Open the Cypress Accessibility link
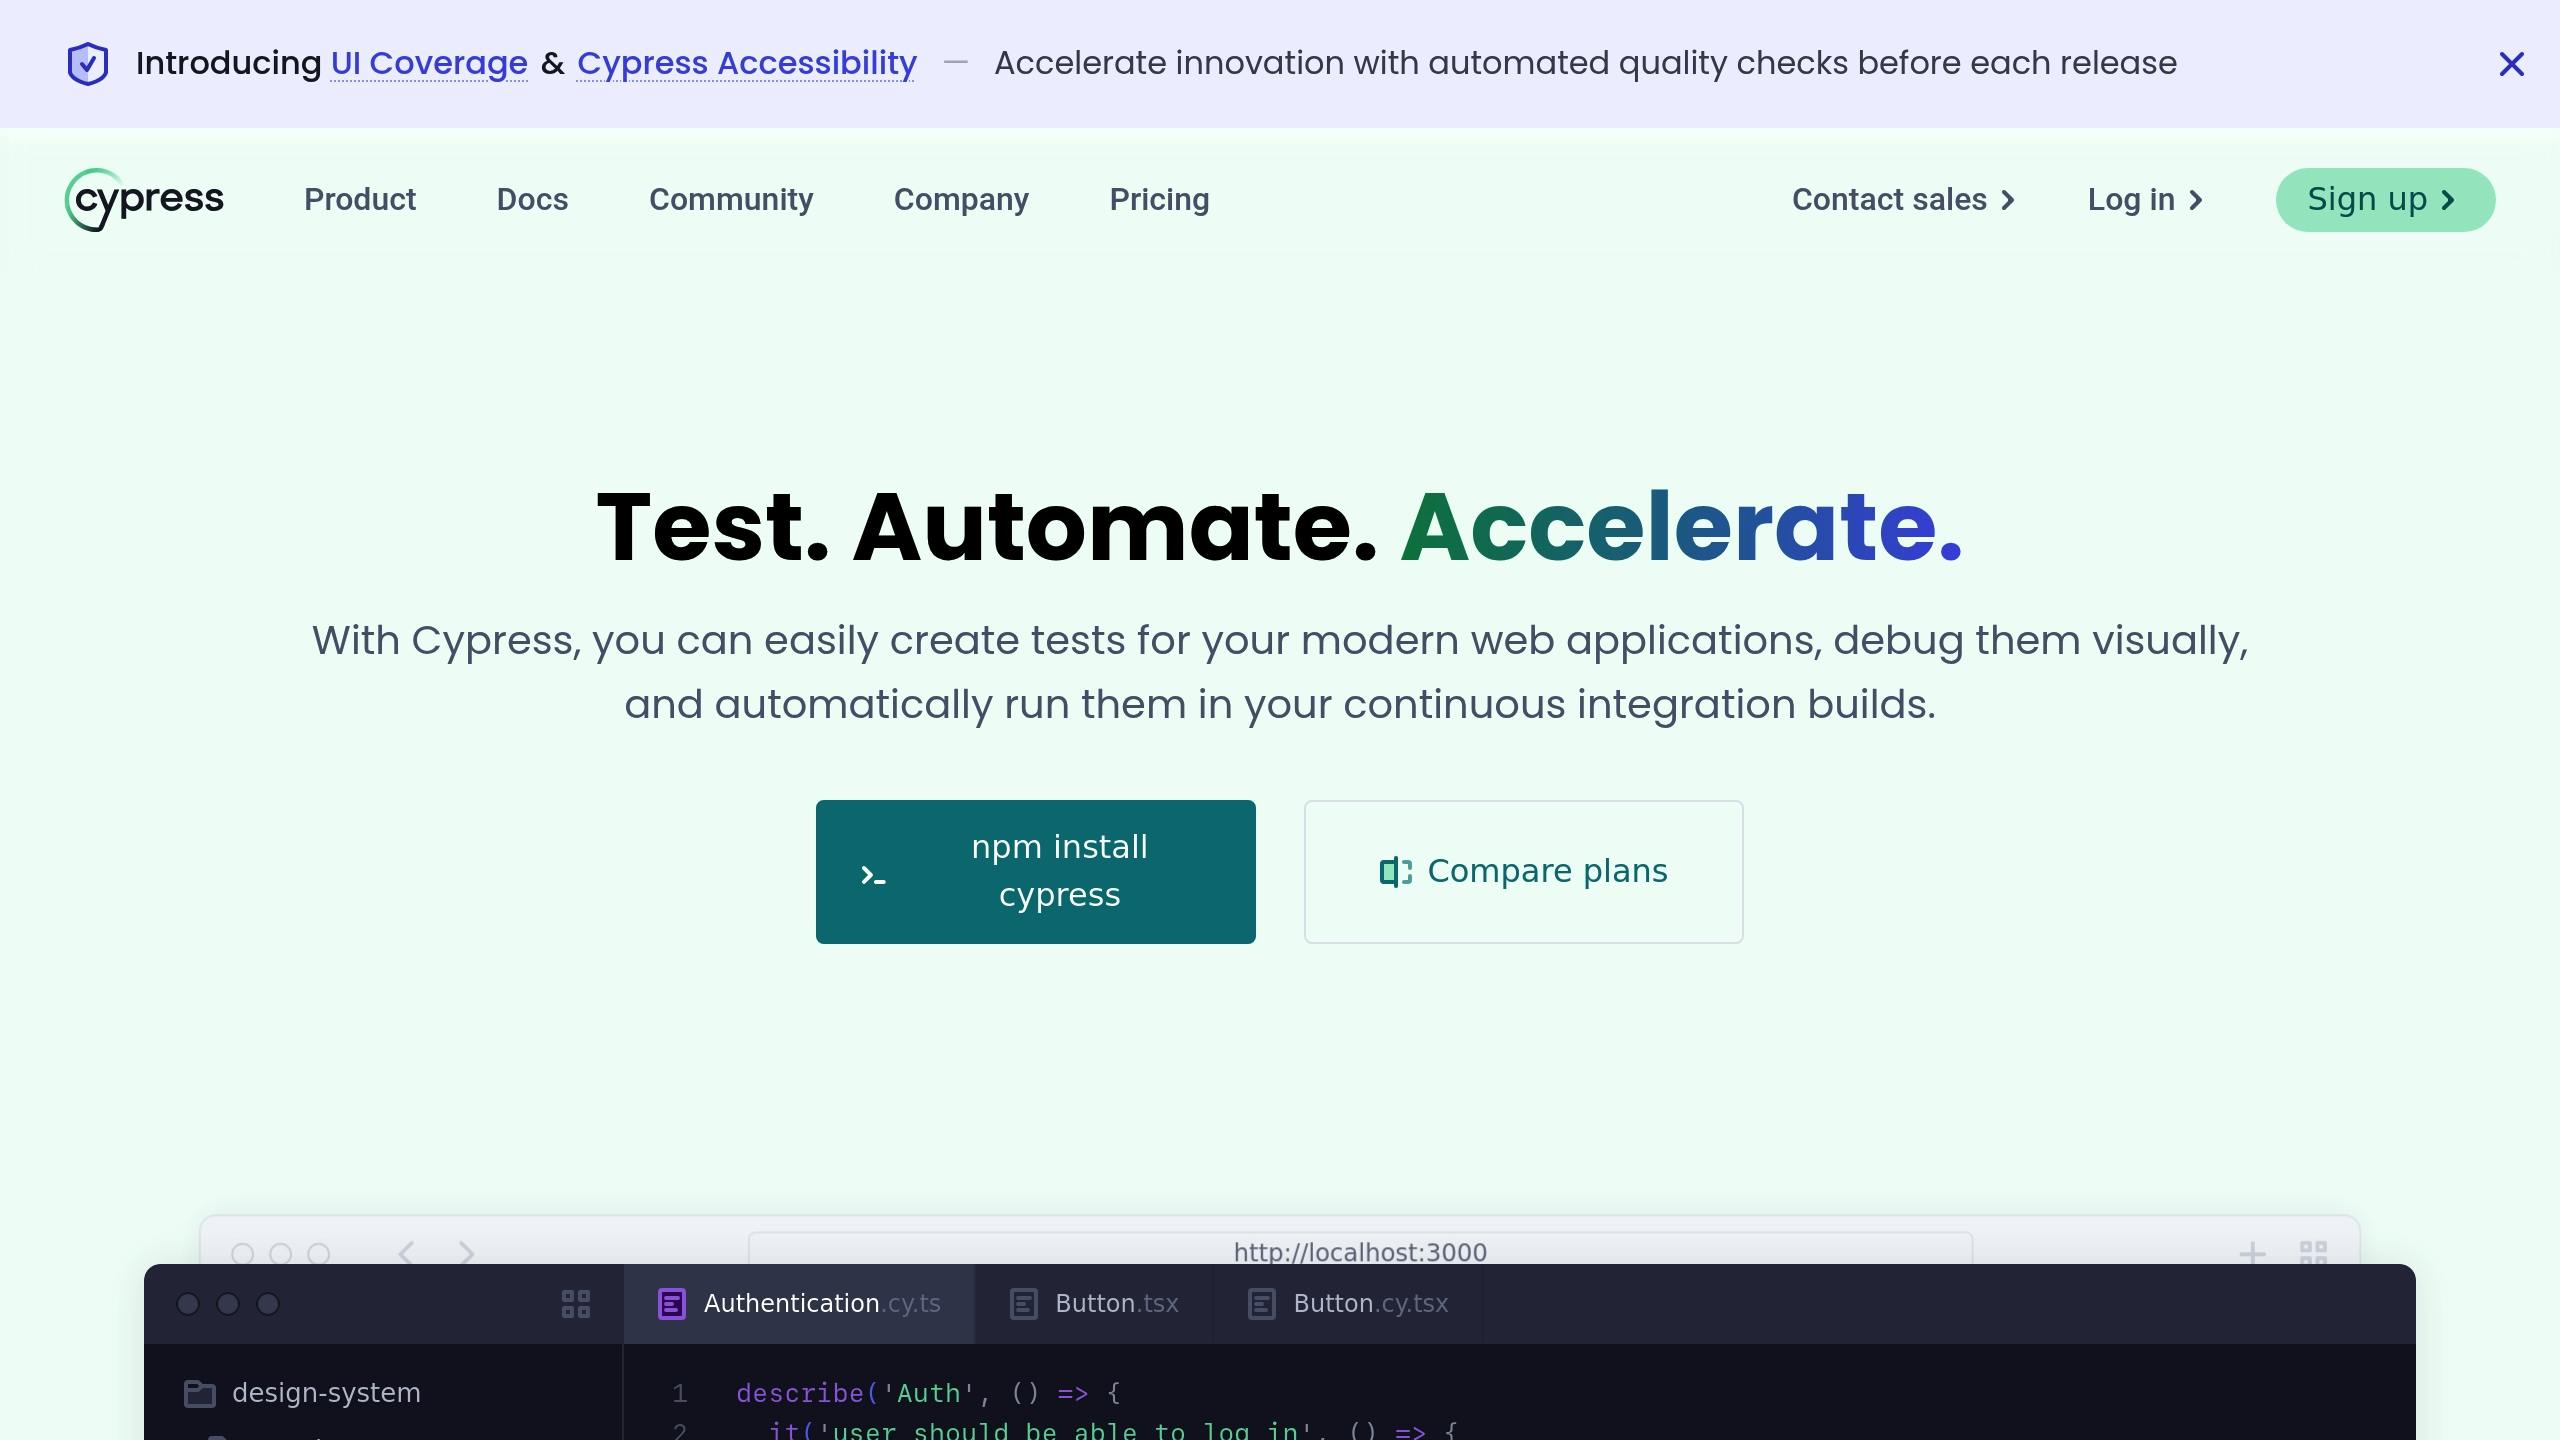 pyautogui.click(x=747, y=63)
